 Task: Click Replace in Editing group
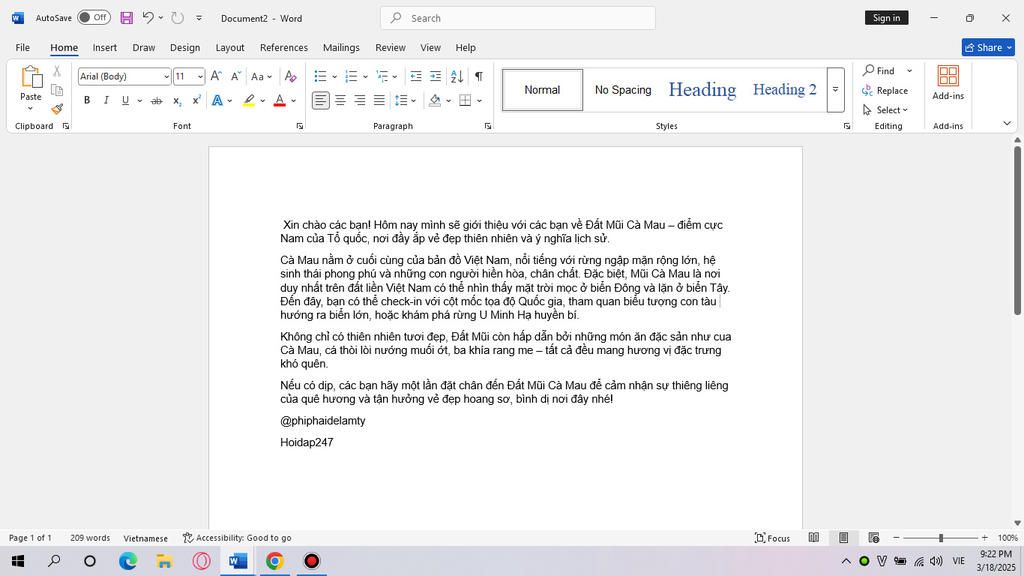click(885, 90)
